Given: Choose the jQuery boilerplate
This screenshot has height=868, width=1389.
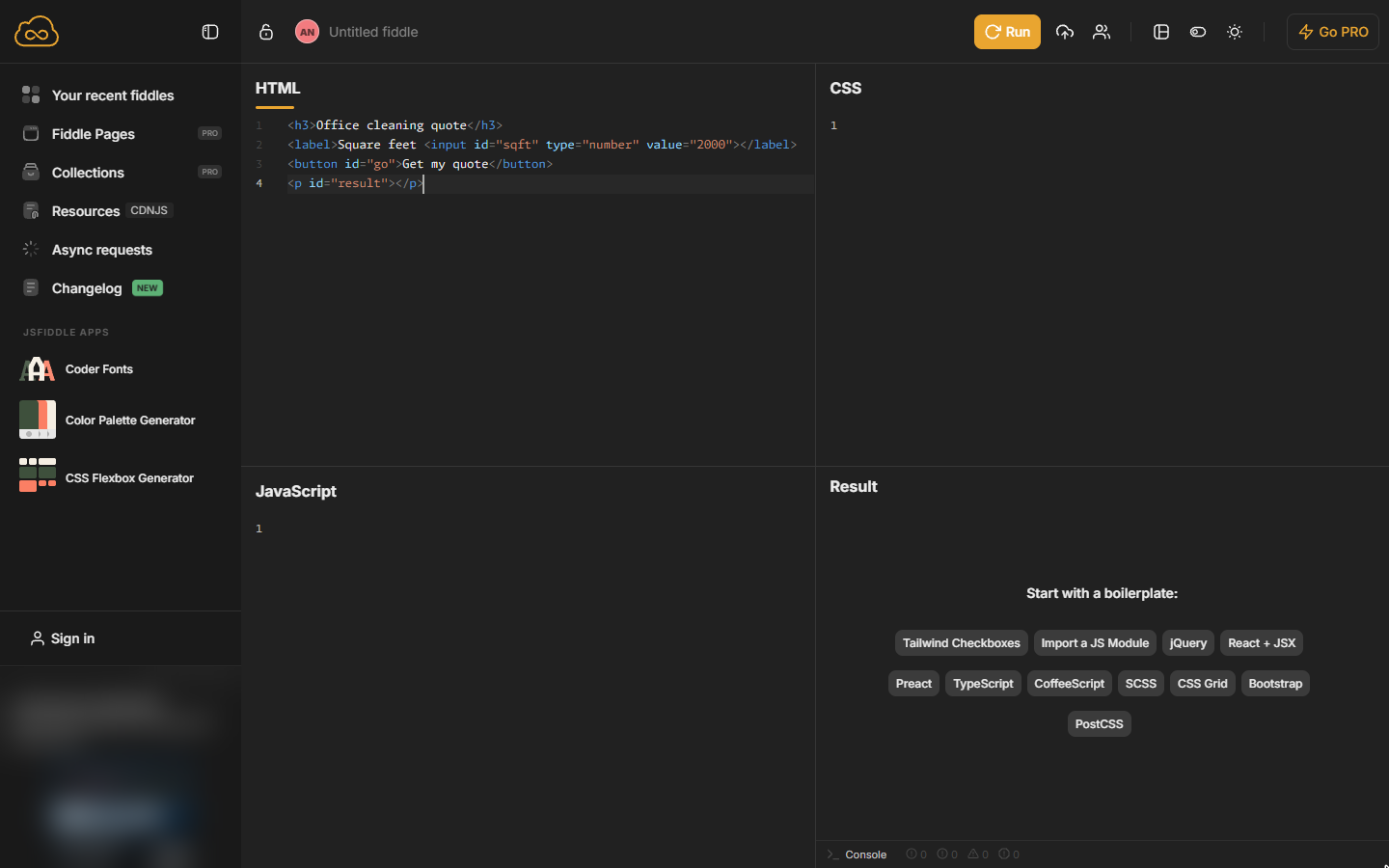Looking at the screenshot, I should point(1188,643).
